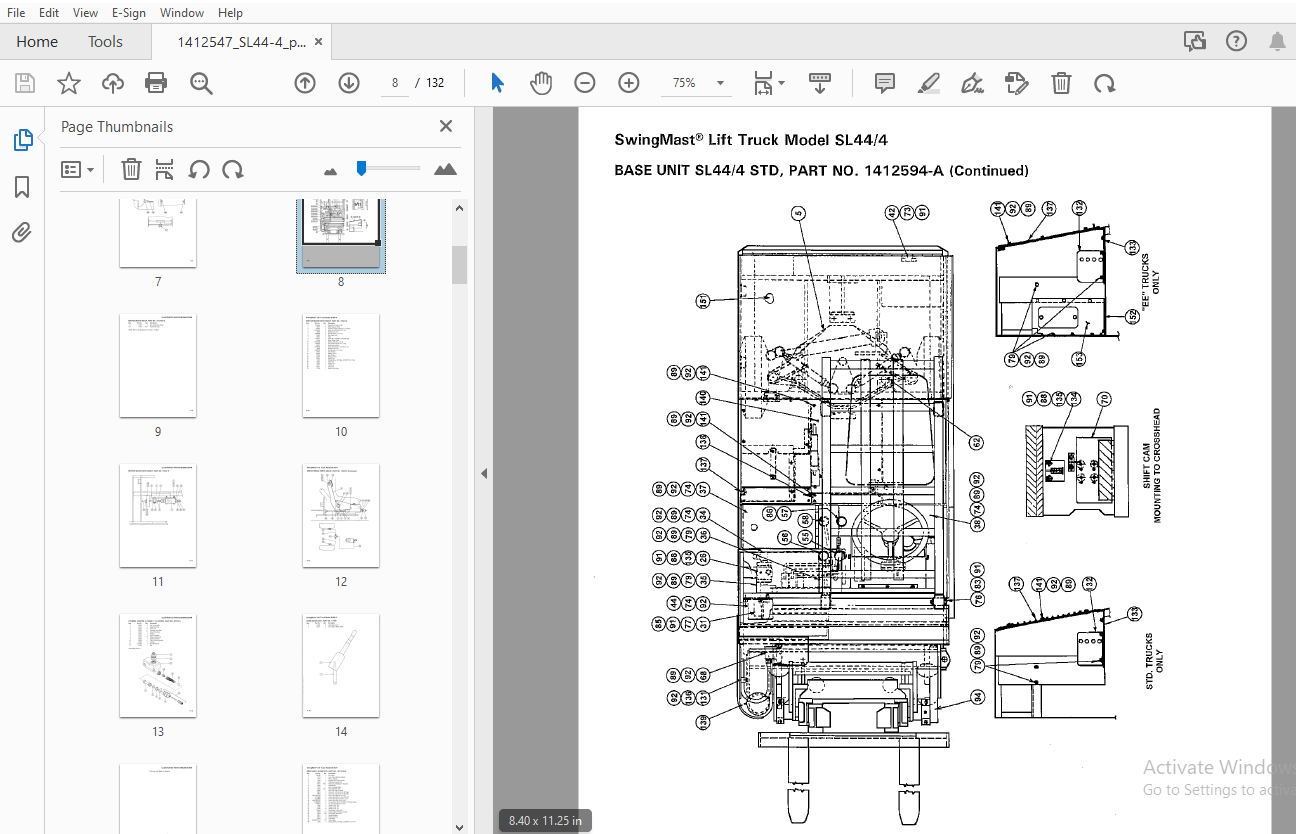Open the File menu

[16, 13]
